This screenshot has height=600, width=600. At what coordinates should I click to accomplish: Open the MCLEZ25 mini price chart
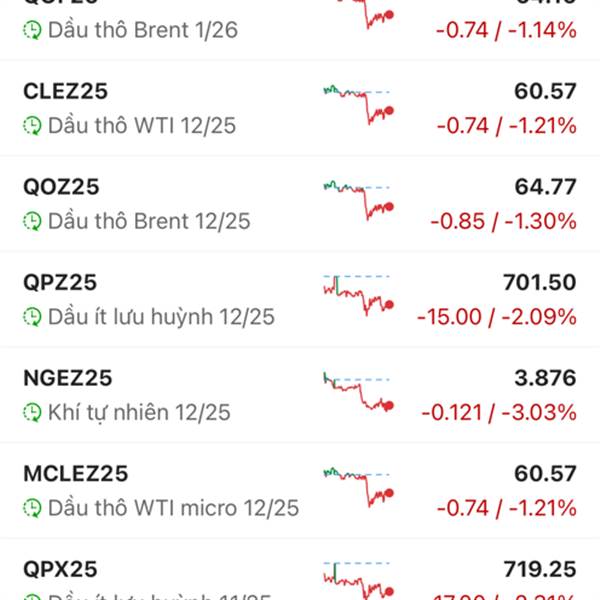pyautogui.click(x=358, y=485)
